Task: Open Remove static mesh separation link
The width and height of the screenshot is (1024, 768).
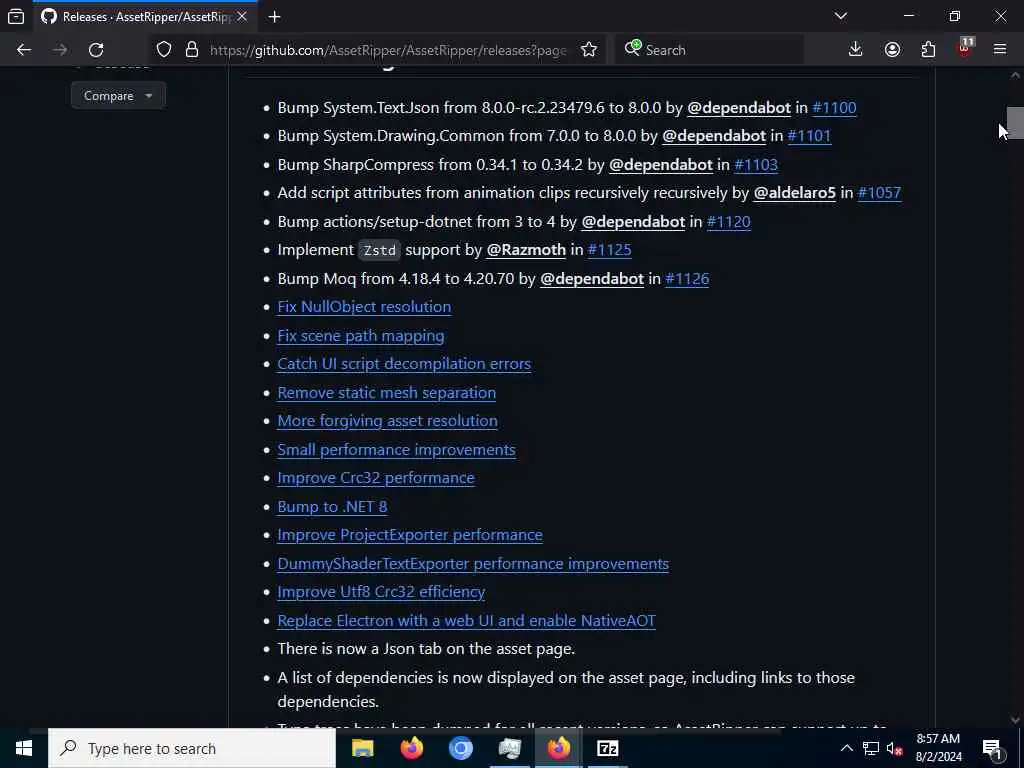Action: (387, 392)
